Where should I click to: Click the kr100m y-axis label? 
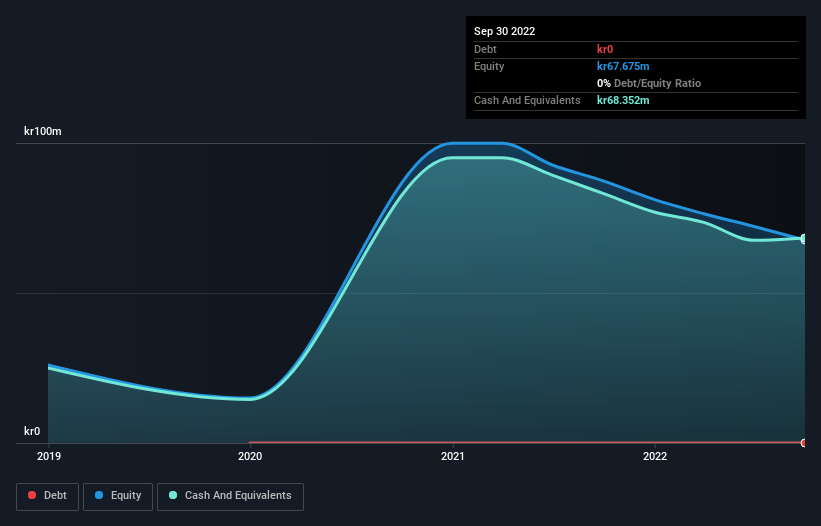coord(42,131)
